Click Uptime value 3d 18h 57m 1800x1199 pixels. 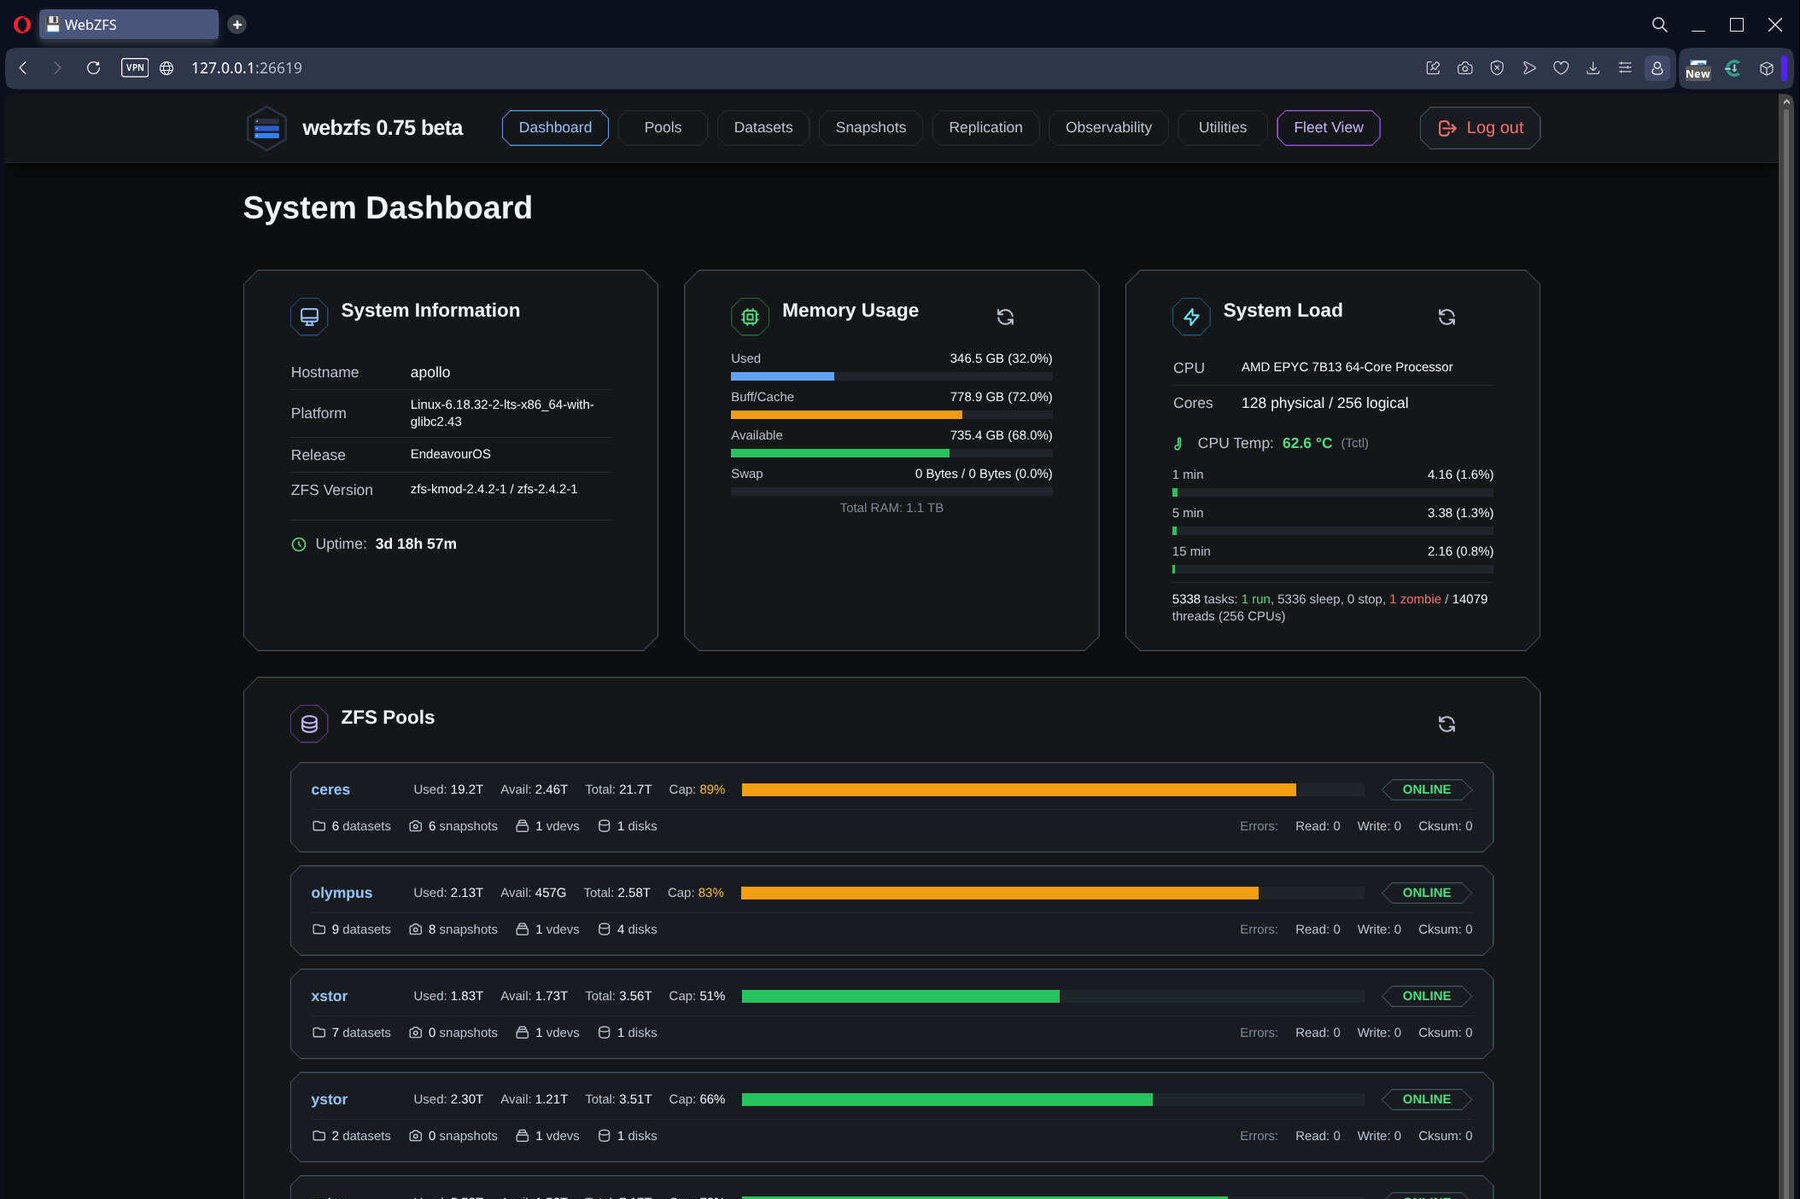coord(416,544)
